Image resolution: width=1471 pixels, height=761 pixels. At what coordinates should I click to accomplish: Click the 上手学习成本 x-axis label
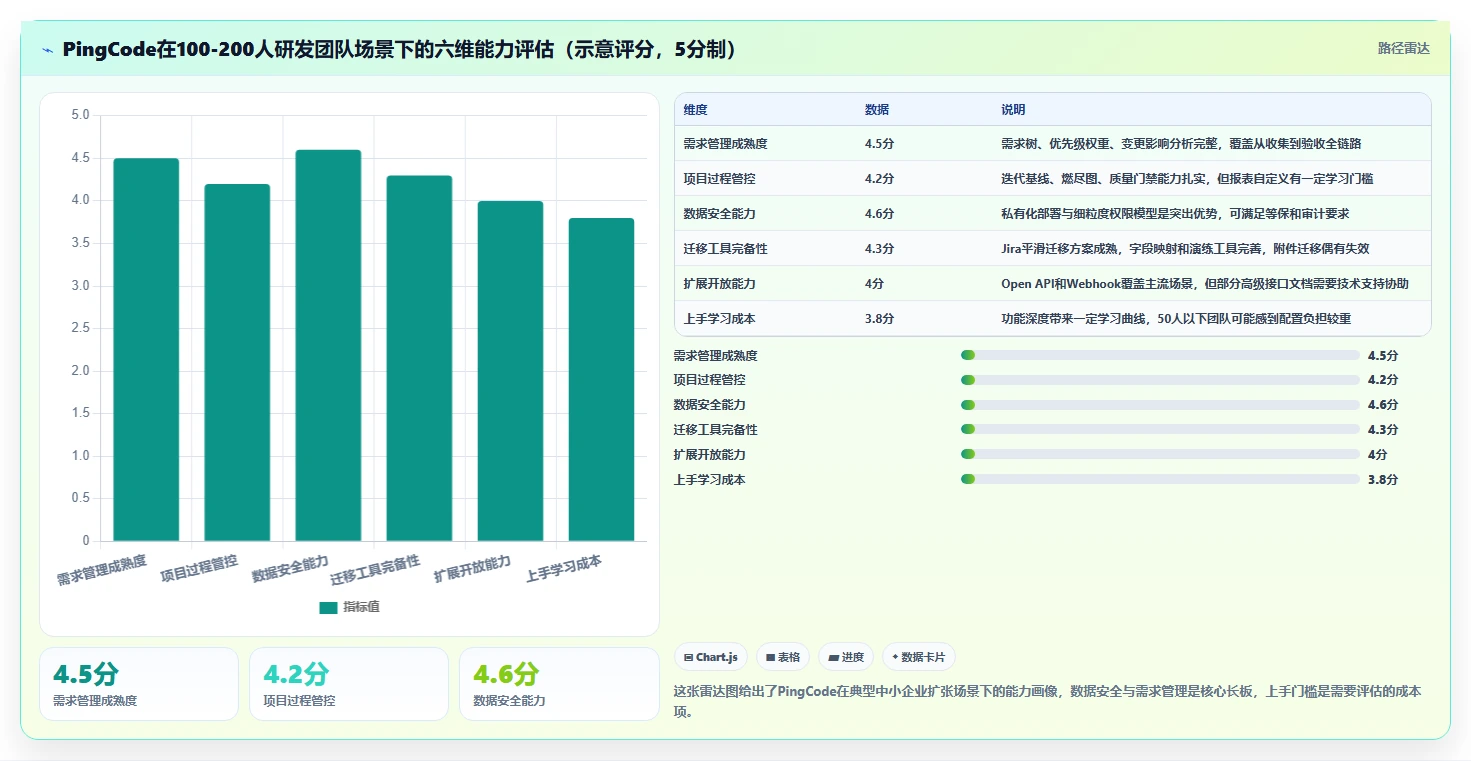tap(564, 568)
